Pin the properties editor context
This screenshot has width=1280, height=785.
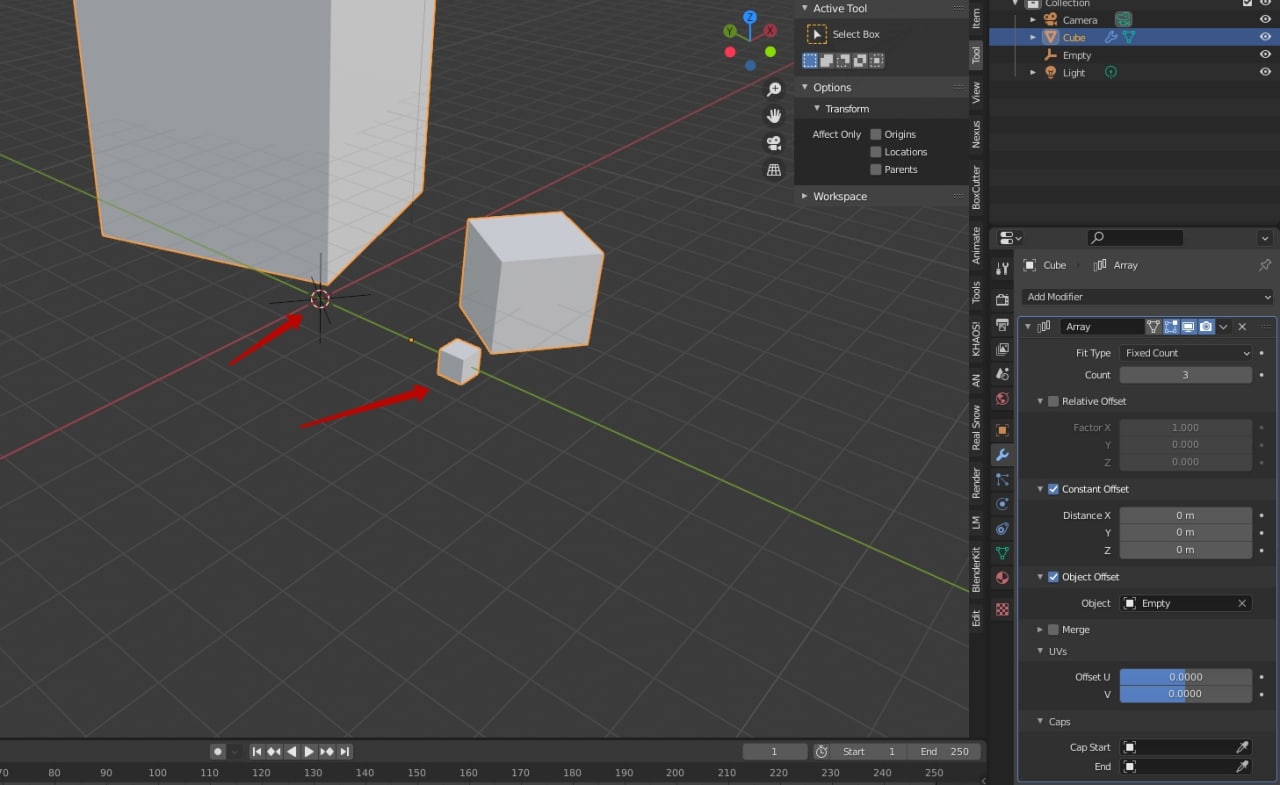[1265, 265]
